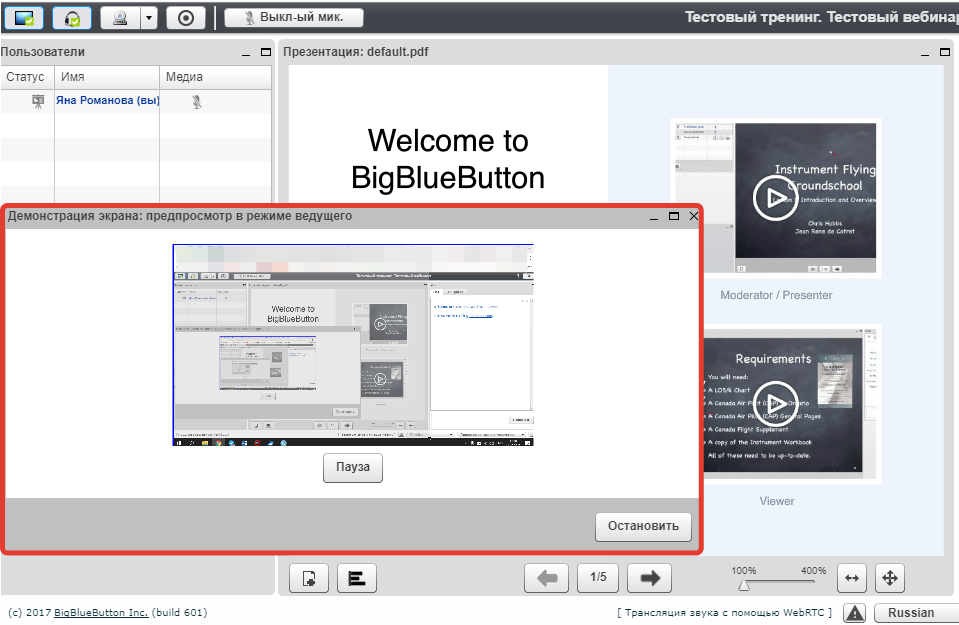Click the fit to width icon
The height and width of the screenshot is (625, 959).
pyautogui.click(x=852, y=578)
